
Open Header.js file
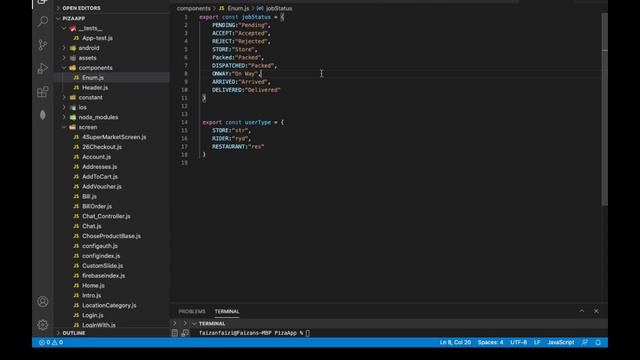pyautogui.click(x=95, y=87)
